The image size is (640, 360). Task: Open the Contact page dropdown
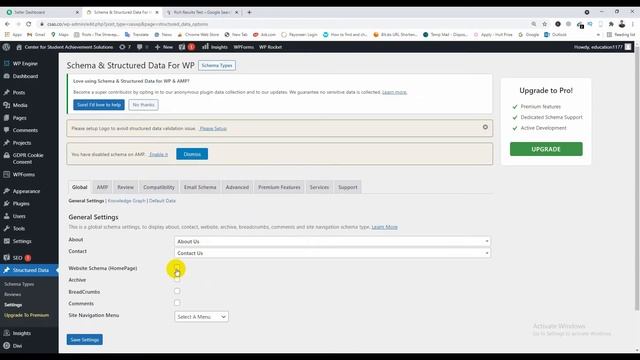coord(332,253)
